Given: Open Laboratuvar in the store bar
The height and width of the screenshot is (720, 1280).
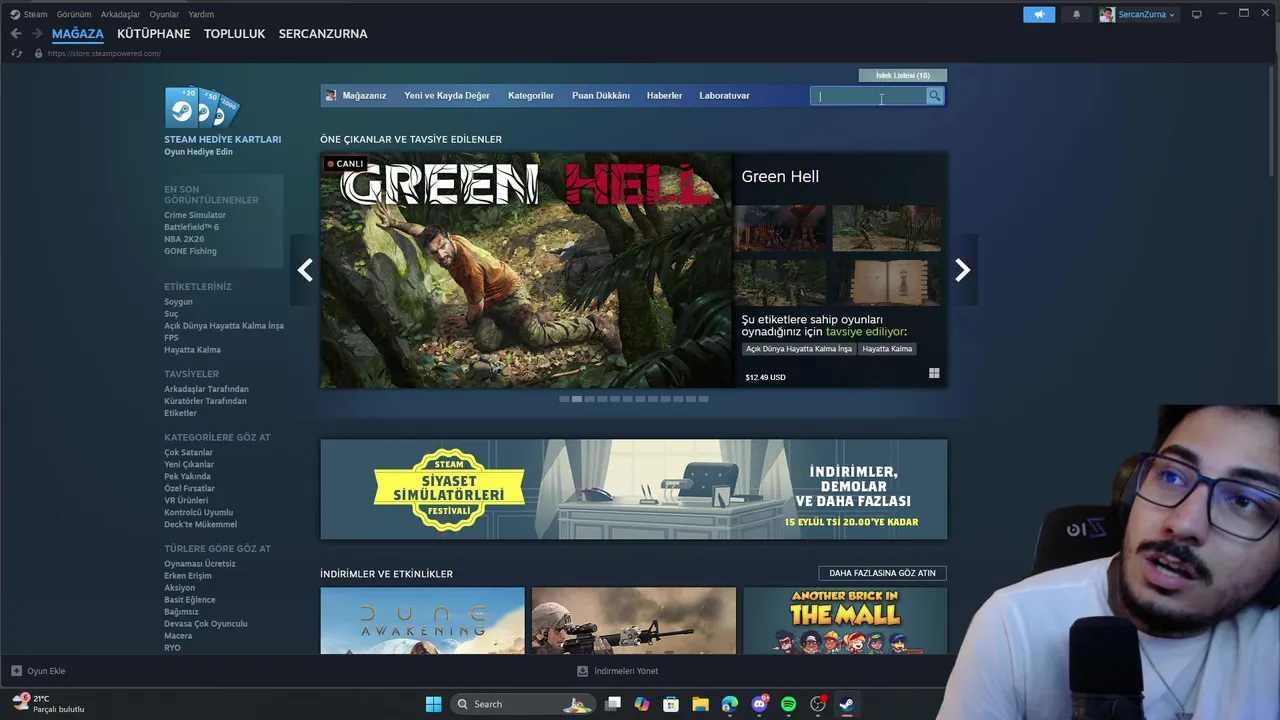Looking at the screenshot, I should coord(724,96).
